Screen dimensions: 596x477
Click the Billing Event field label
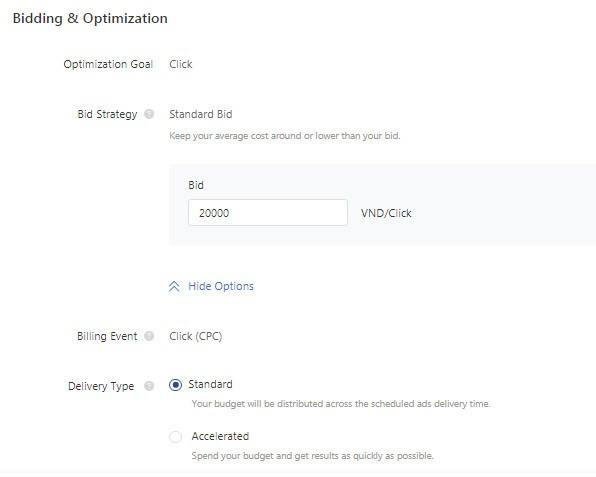107,336
